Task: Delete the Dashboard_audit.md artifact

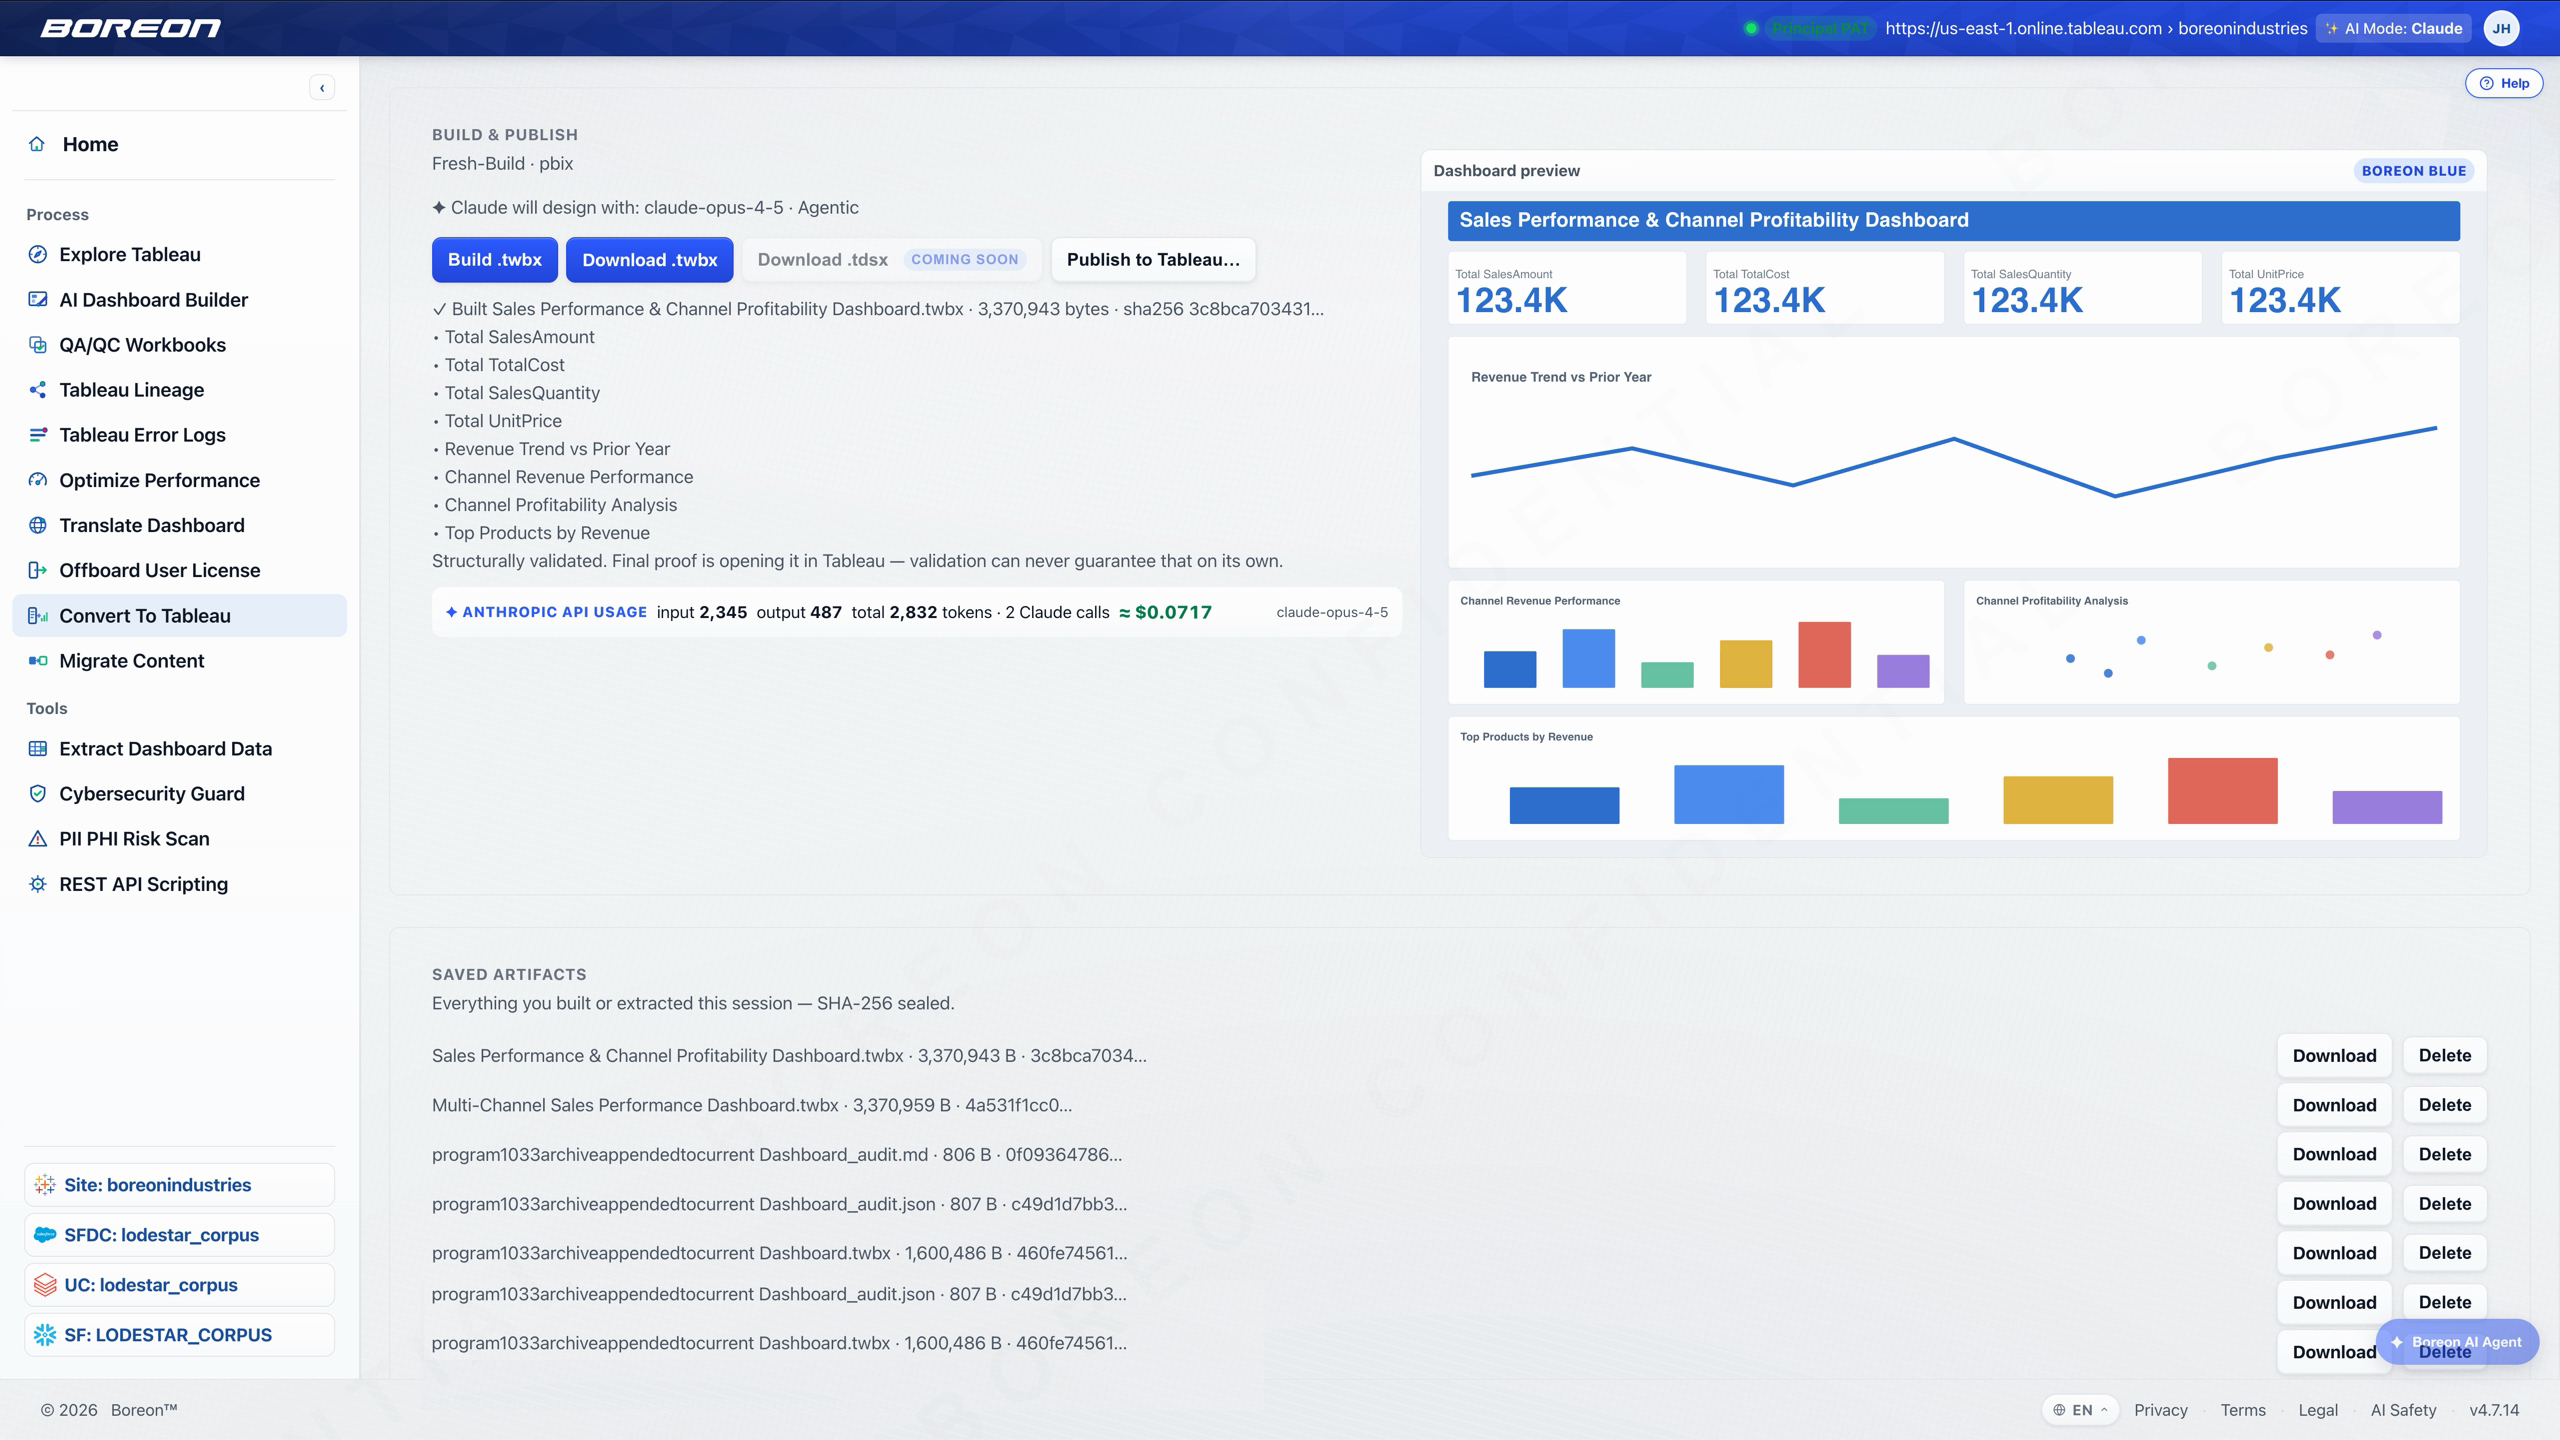Action: (x=2445, y=1154)
